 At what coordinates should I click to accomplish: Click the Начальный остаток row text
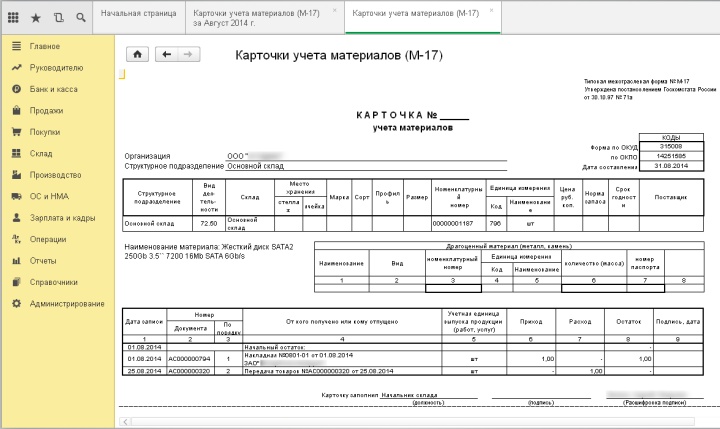tap(275, 347)
